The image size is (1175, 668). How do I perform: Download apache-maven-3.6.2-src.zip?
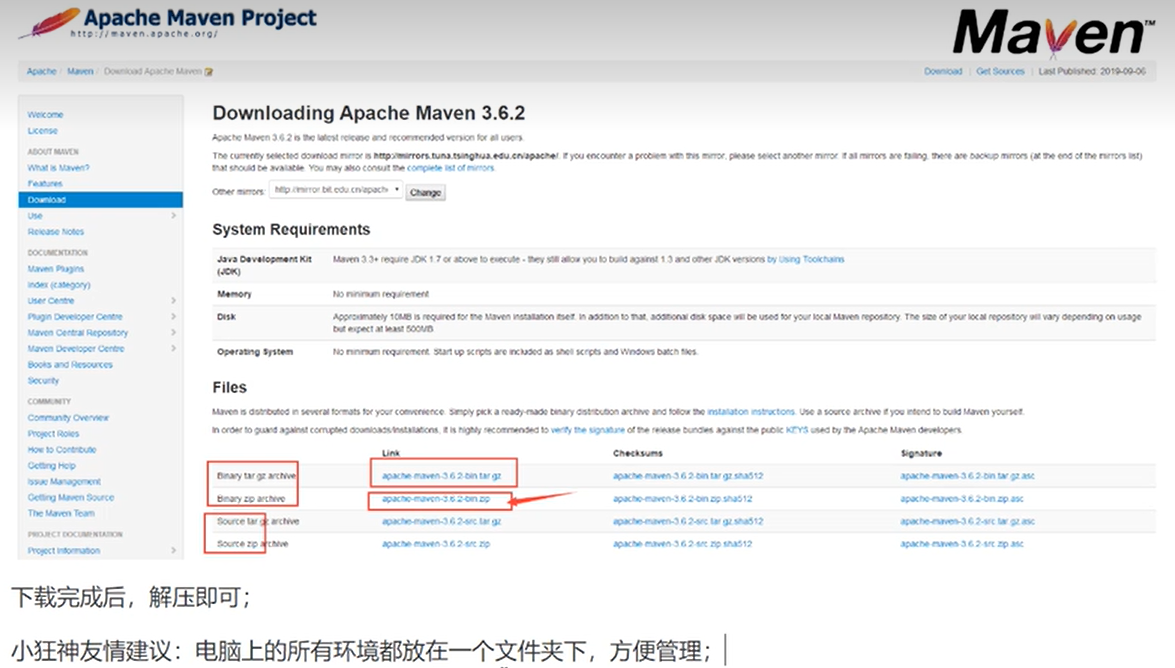pos(435,544)
